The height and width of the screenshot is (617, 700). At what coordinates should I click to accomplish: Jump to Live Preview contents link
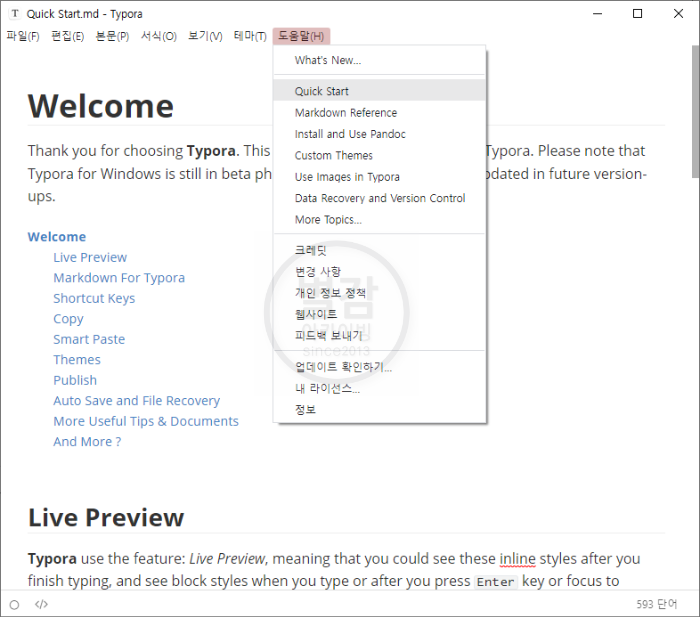point(90,258)
